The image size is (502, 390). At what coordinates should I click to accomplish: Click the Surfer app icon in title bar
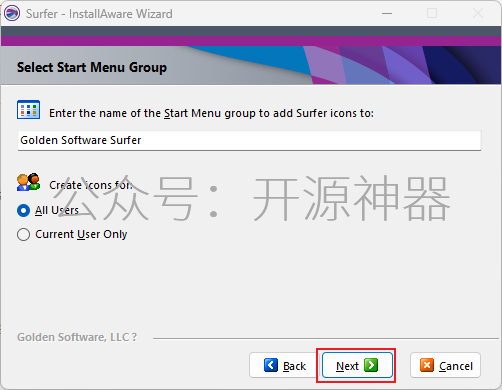point(12,14)
